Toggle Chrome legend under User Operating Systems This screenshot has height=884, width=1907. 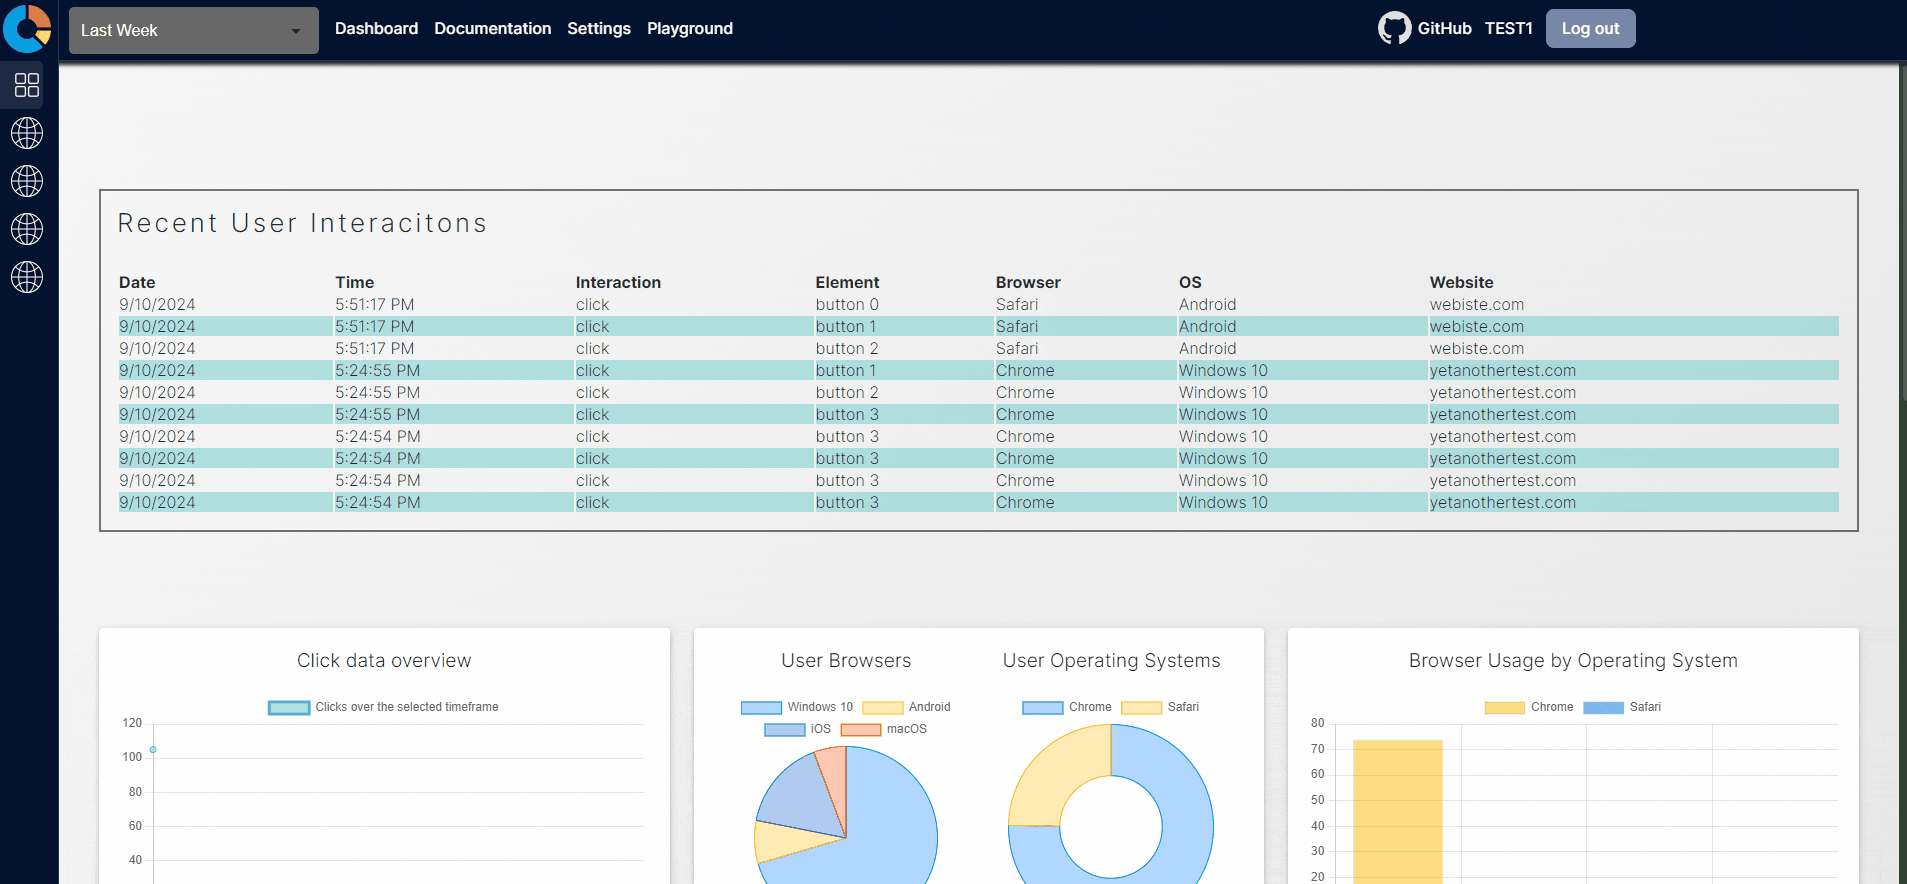(1067, 707)
